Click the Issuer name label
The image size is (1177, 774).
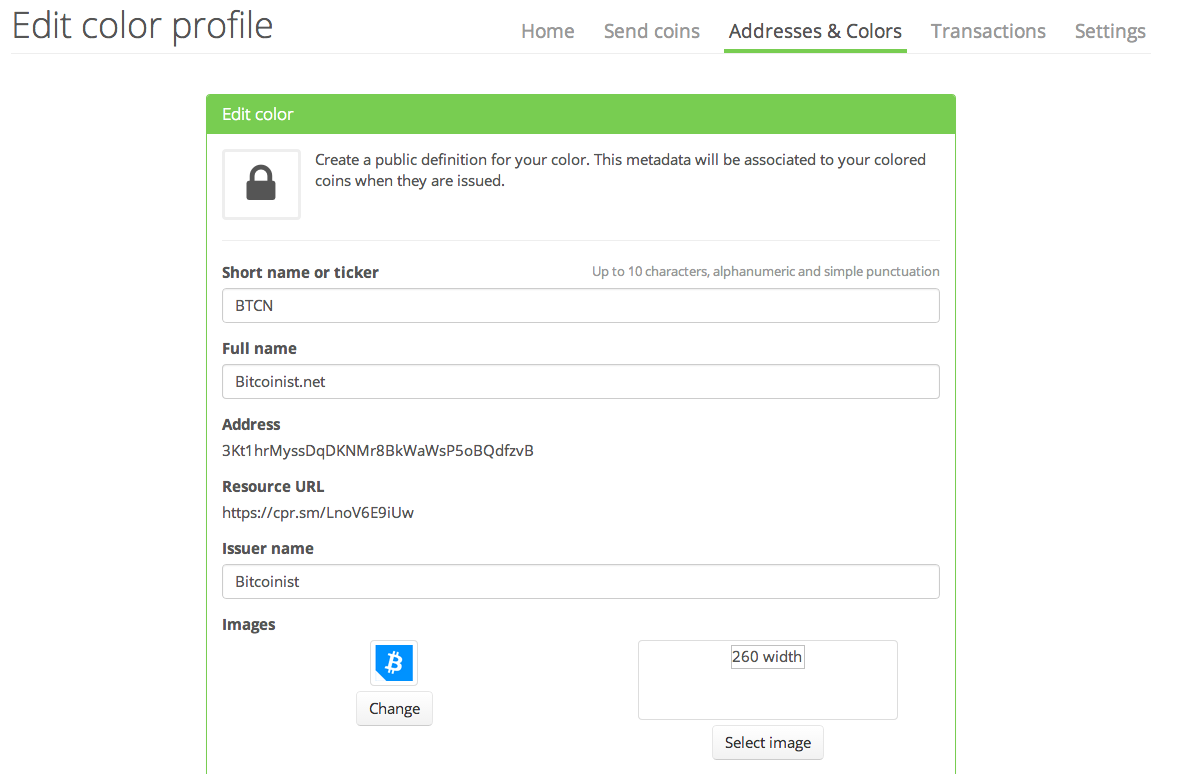tap(267, 548)
